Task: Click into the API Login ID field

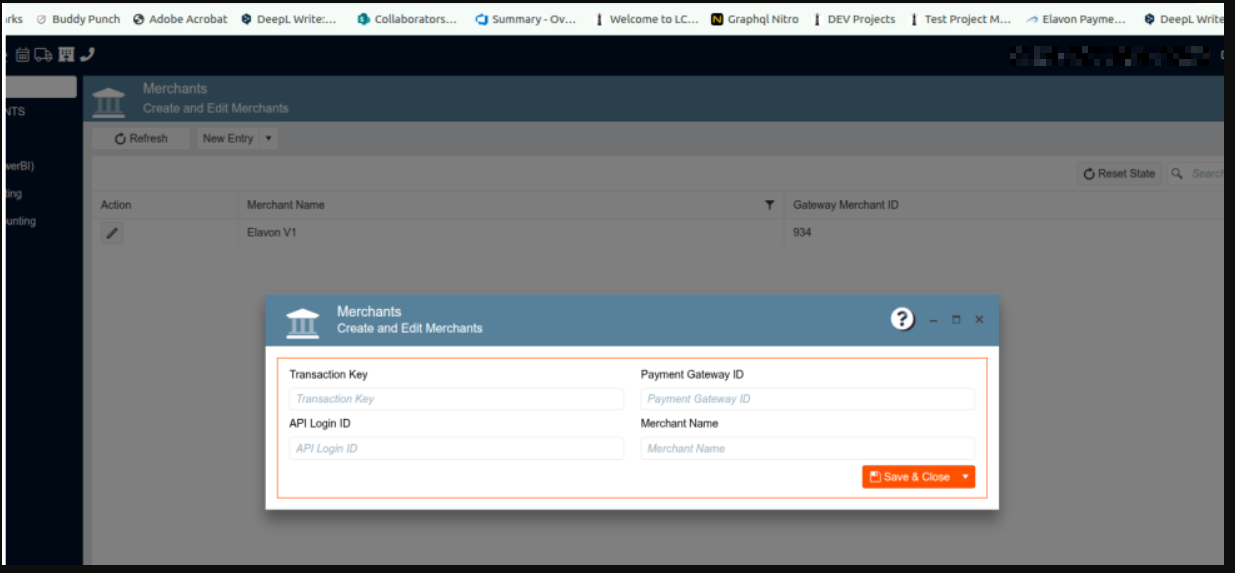Action: tap(456, 449)
